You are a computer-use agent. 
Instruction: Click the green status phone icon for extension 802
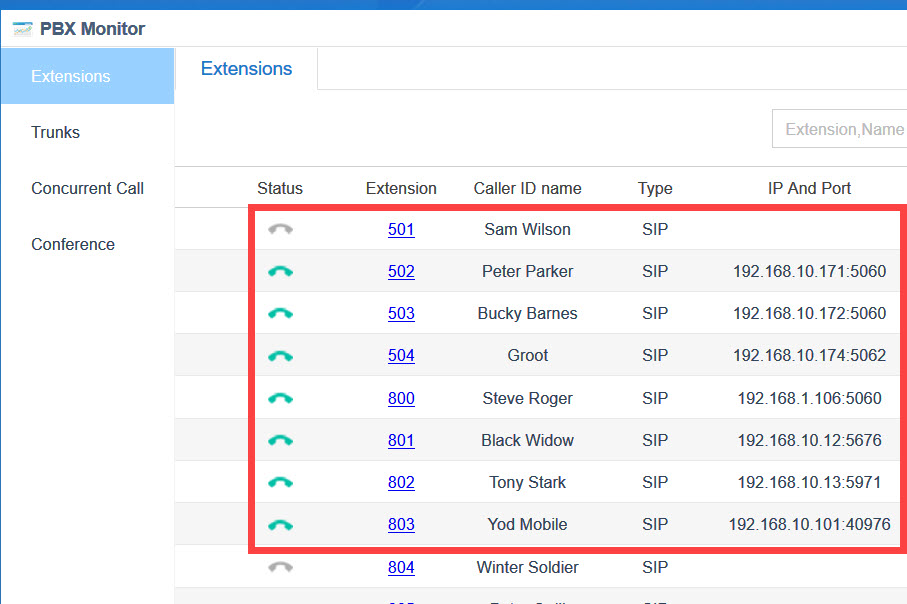pos(281,483)
